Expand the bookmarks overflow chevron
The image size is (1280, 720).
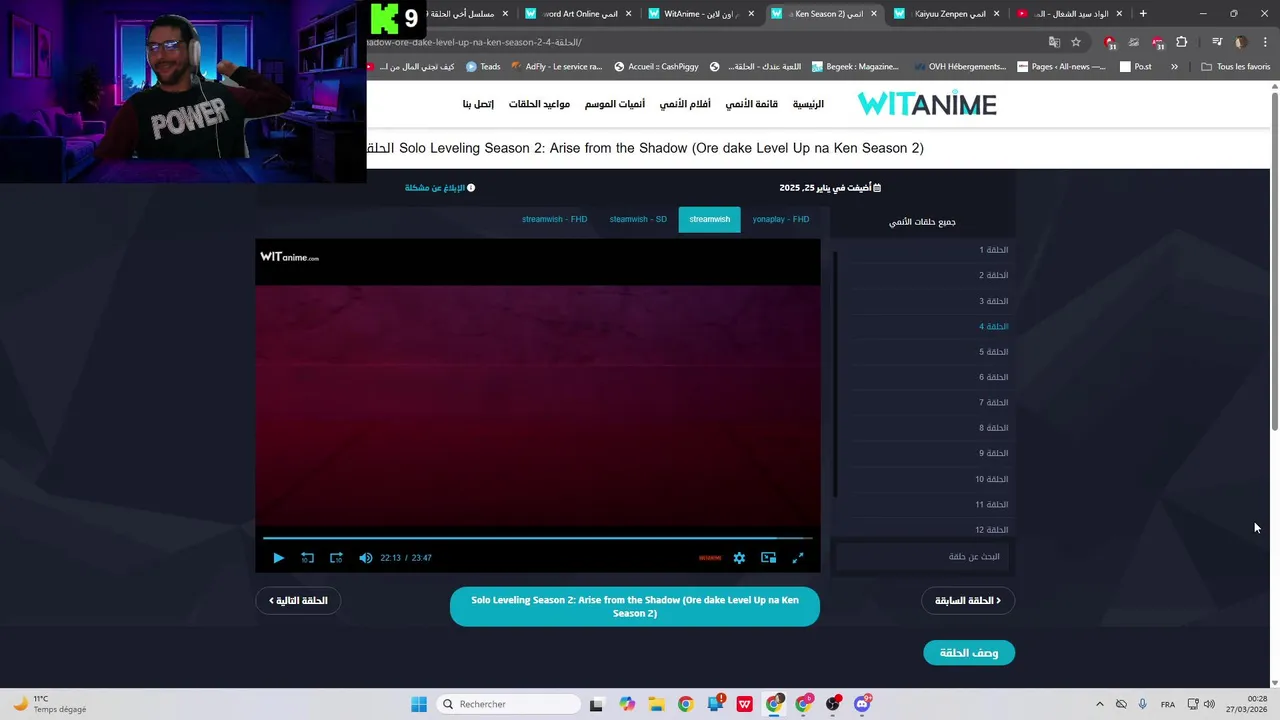1174,67
